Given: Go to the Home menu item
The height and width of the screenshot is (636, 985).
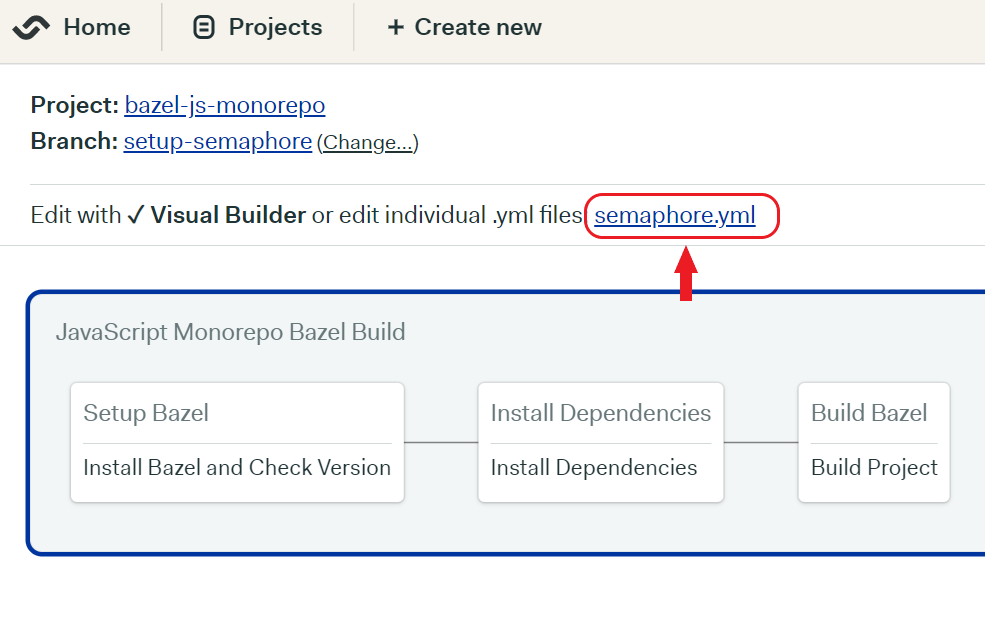Looking at the screenshot, I should [97, 27].
